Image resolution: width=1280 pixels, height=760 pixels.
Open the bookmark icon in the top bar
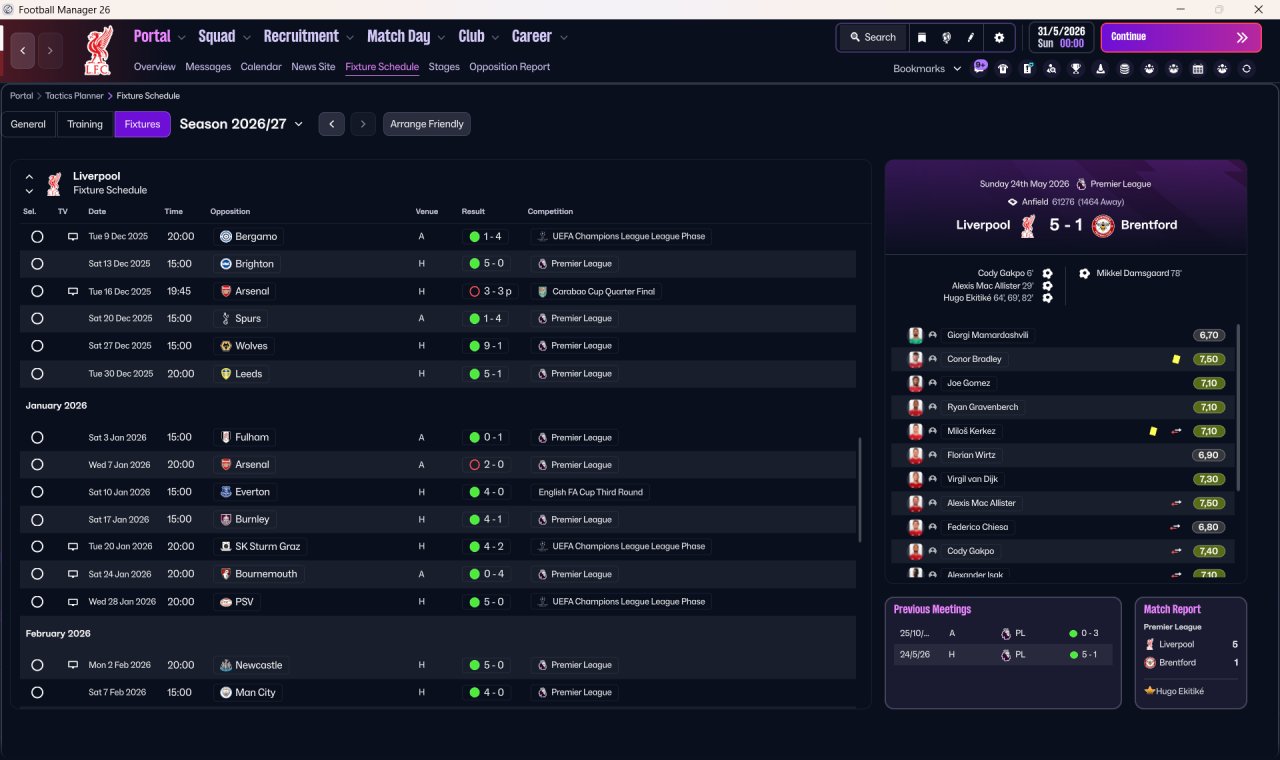(x=922, y=37)
